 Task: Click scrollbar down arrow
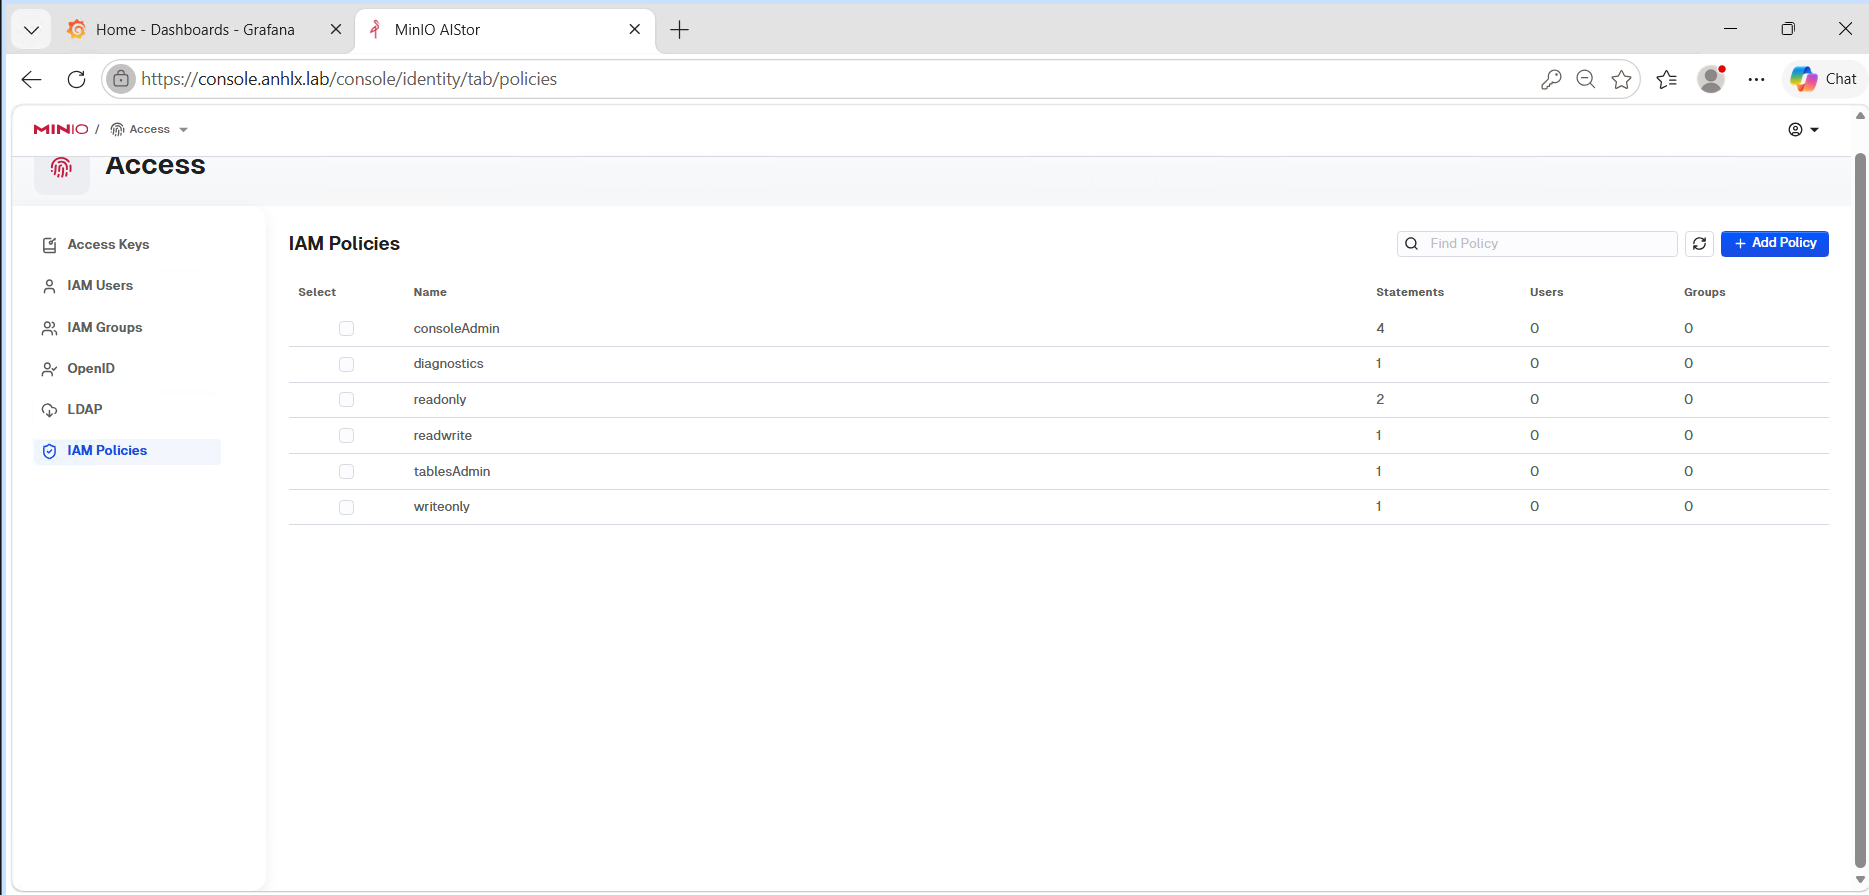click(1860, 880)
